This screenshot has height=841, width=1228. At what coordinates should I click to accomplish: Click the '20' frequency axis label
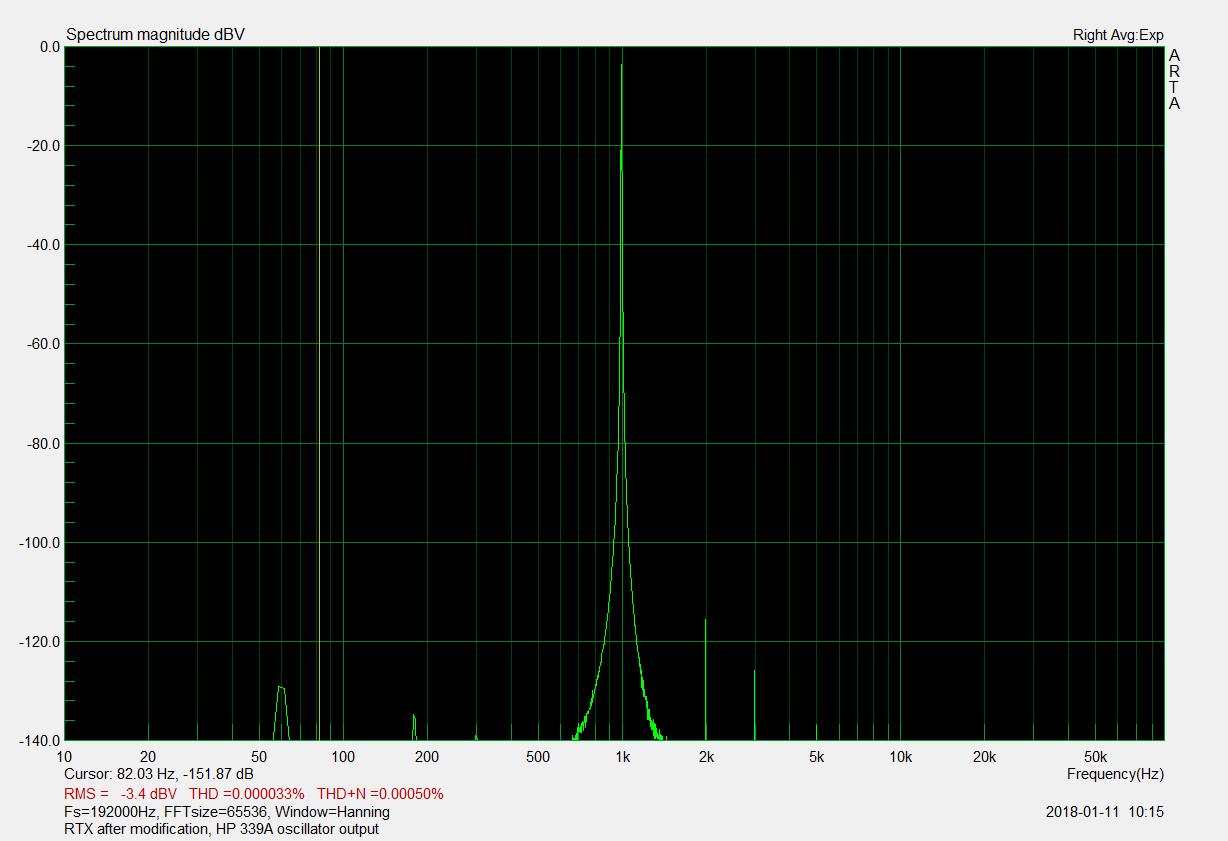(148, 757)
